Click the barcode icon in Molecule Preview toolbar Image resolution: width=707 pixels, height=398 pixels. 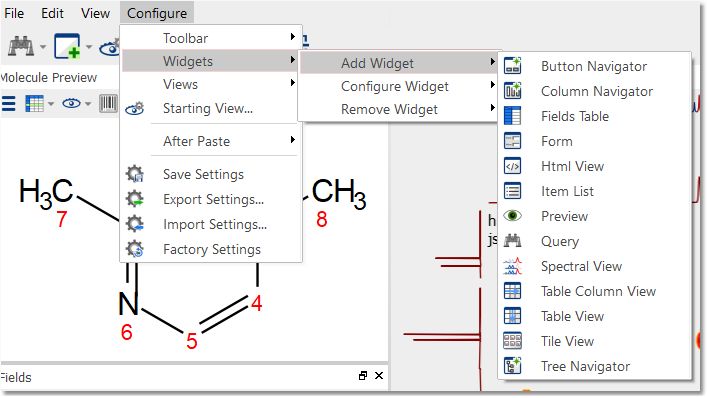[x=108, y=104]
